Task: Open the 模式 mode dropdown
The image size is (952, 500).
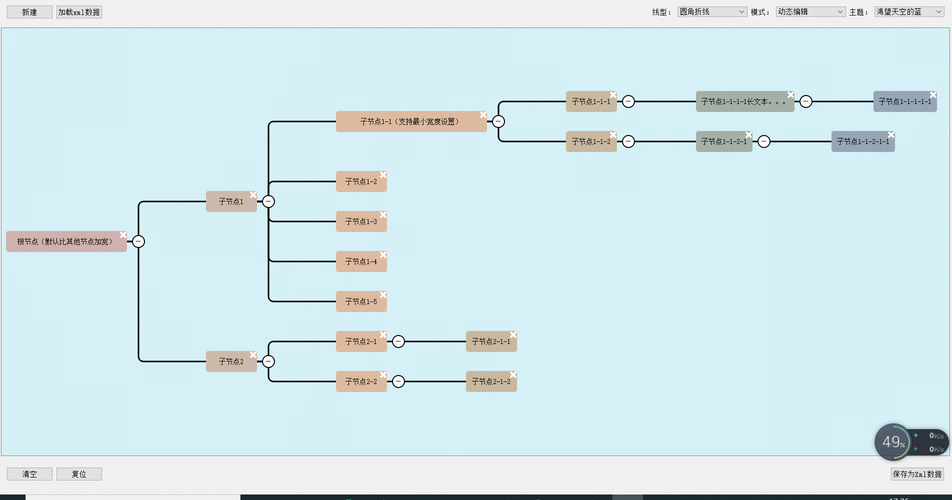Action: (810, 12)
